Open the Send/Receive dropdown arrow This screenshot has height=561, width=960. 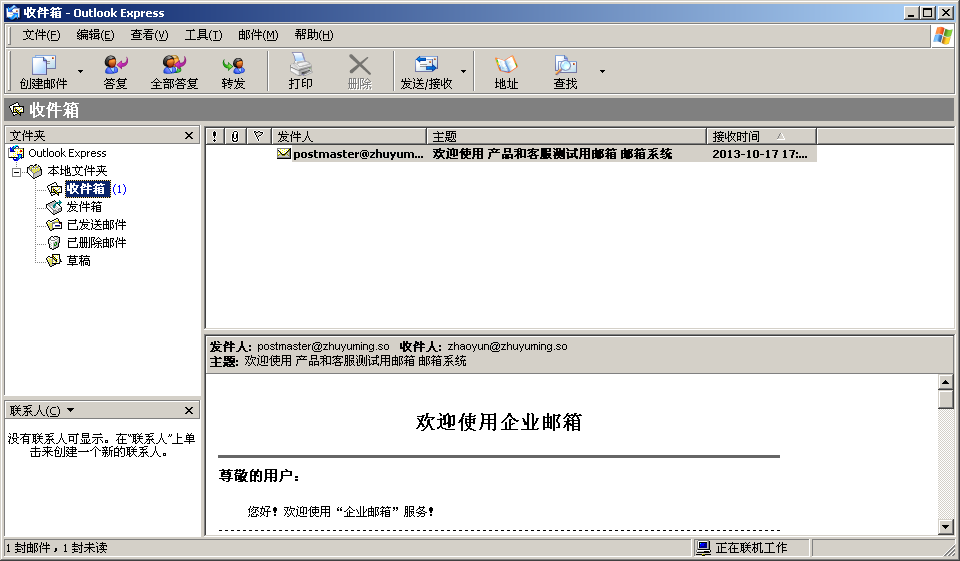coord(463,72)
